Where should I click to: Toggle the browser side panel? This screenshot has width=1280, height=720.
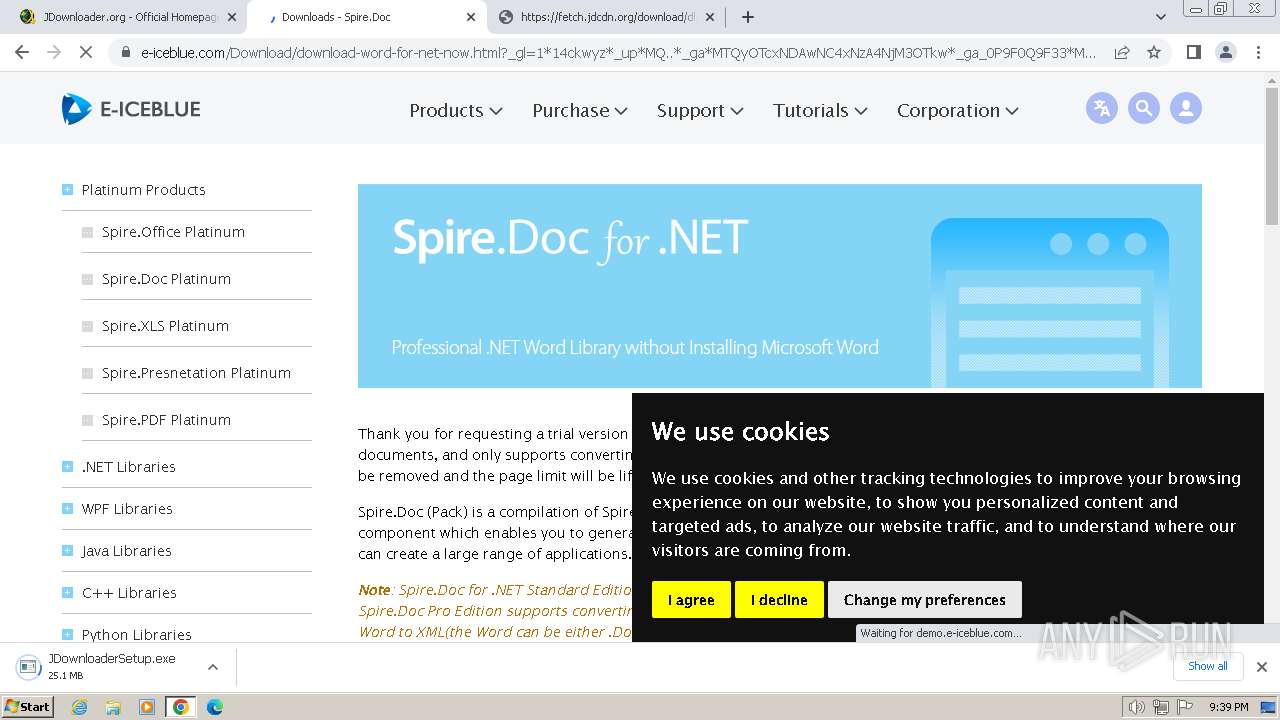pos(1193,52)
